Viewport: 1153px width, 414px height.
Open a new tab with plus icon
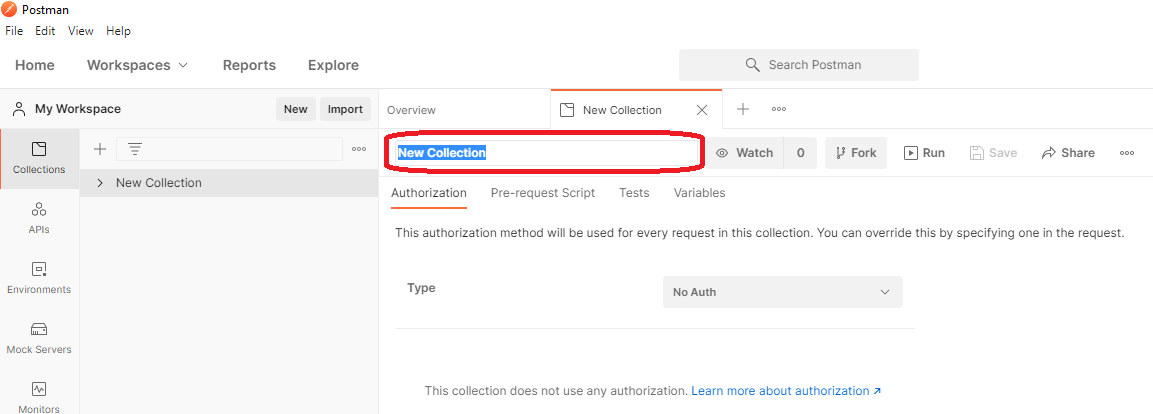[743, 110]
